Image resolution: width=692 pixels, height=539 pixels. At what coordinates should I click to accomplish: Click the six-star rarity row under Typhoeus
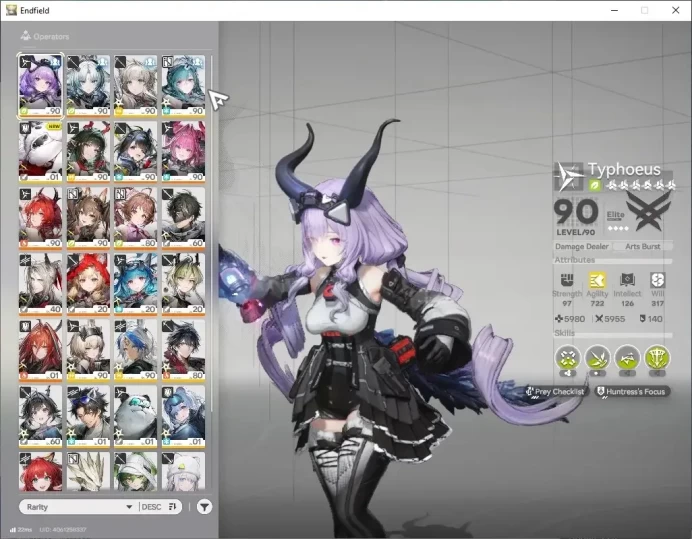(640, 185)
